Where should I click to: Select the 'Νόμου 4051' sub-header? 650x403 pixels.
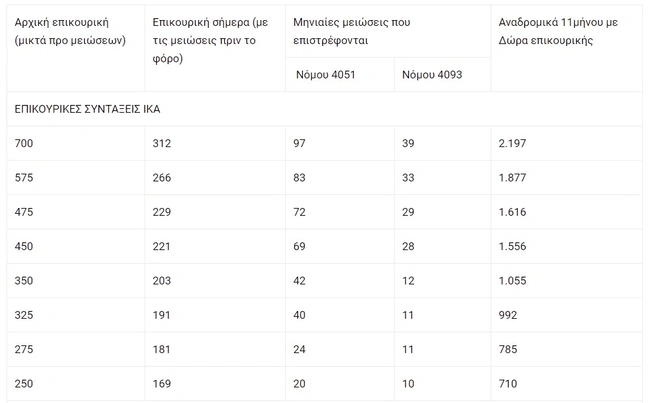[x=326, y=75]
